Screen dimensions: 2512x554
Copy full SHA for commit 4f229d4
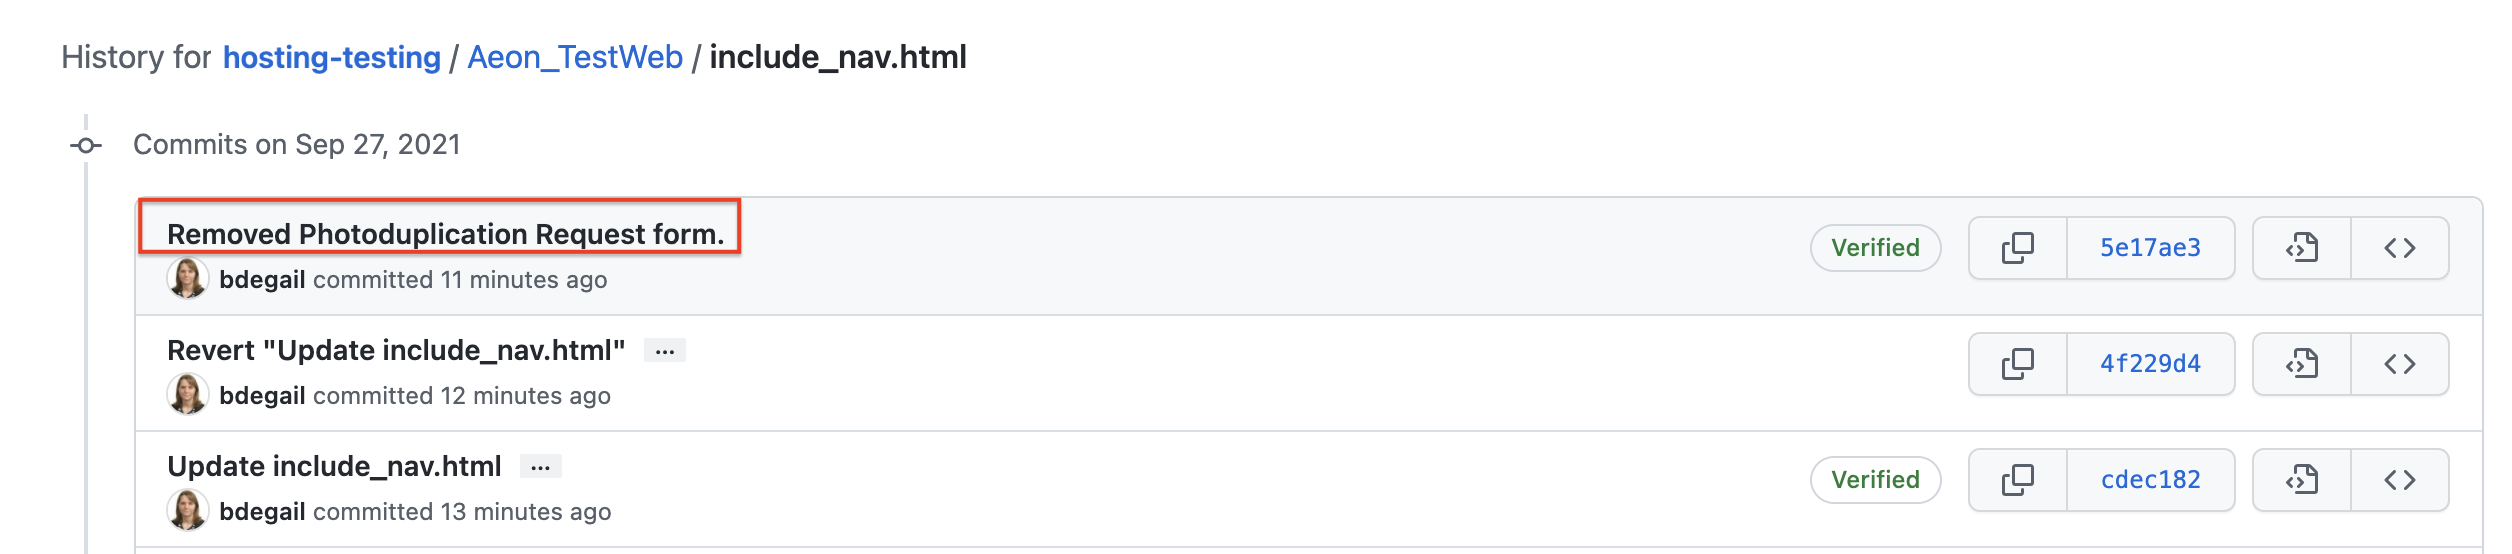point(2017,364)
